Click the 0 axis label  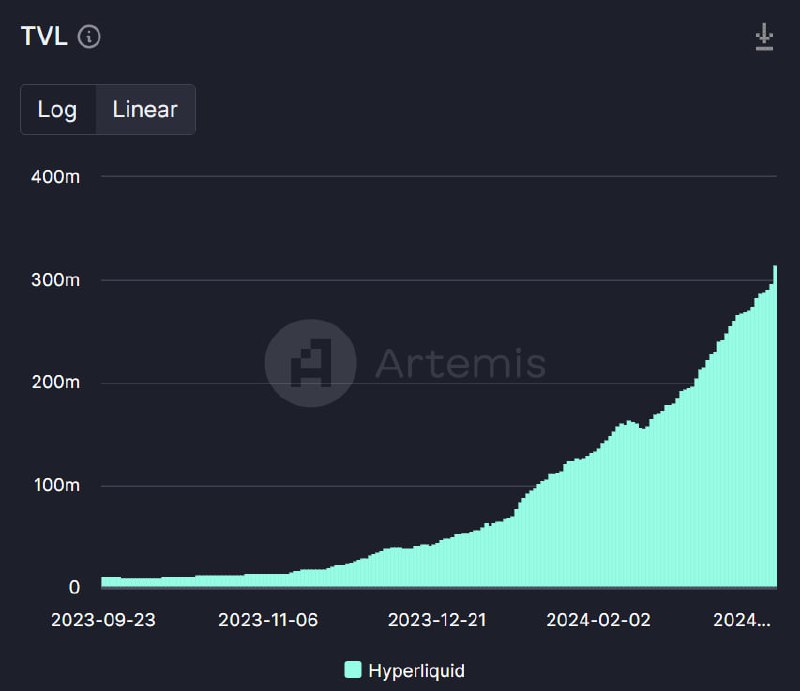pos(74,587)
